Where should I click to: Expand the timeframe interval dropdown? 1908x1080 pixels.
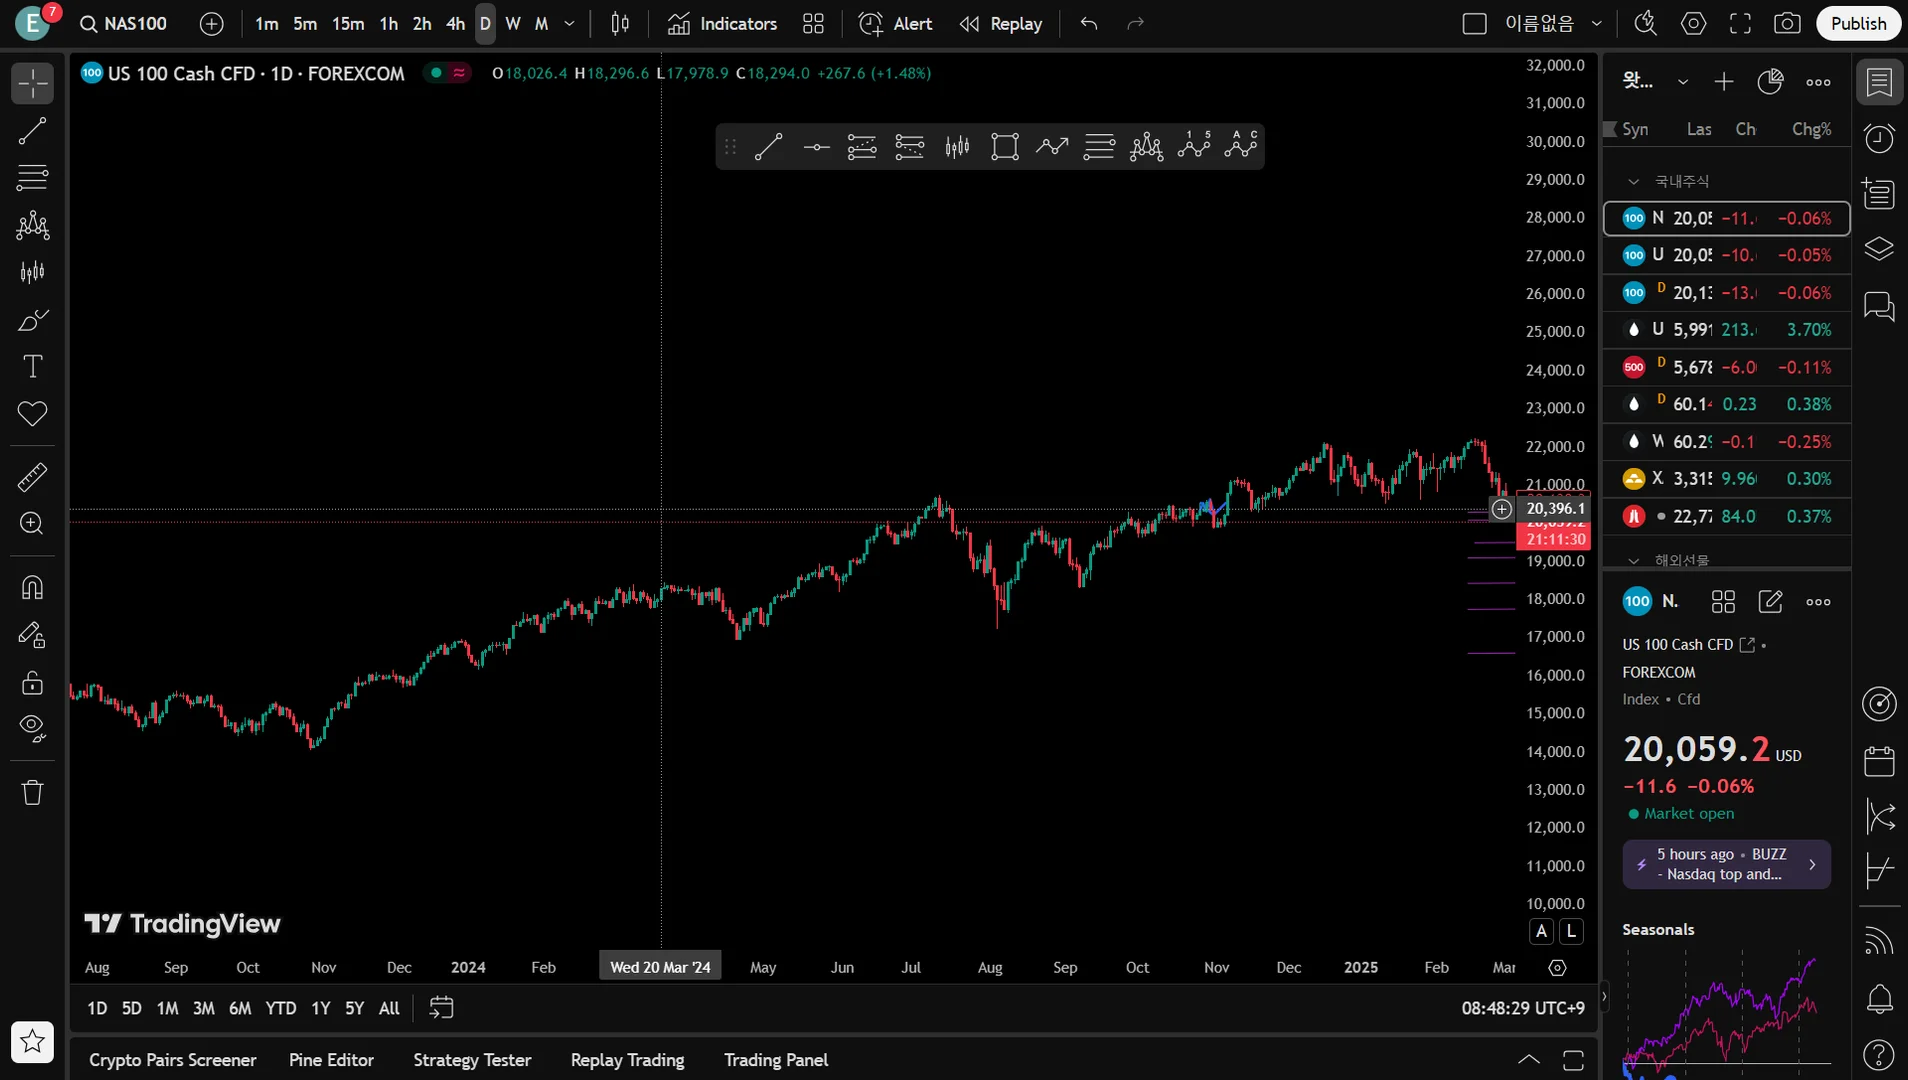[569, 24]
